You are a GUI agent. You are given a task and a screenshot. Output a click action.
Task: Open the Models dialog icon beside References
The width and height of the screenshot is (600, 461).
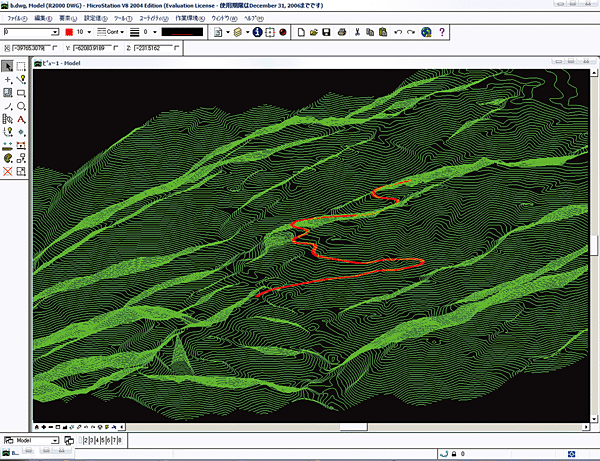218,32
